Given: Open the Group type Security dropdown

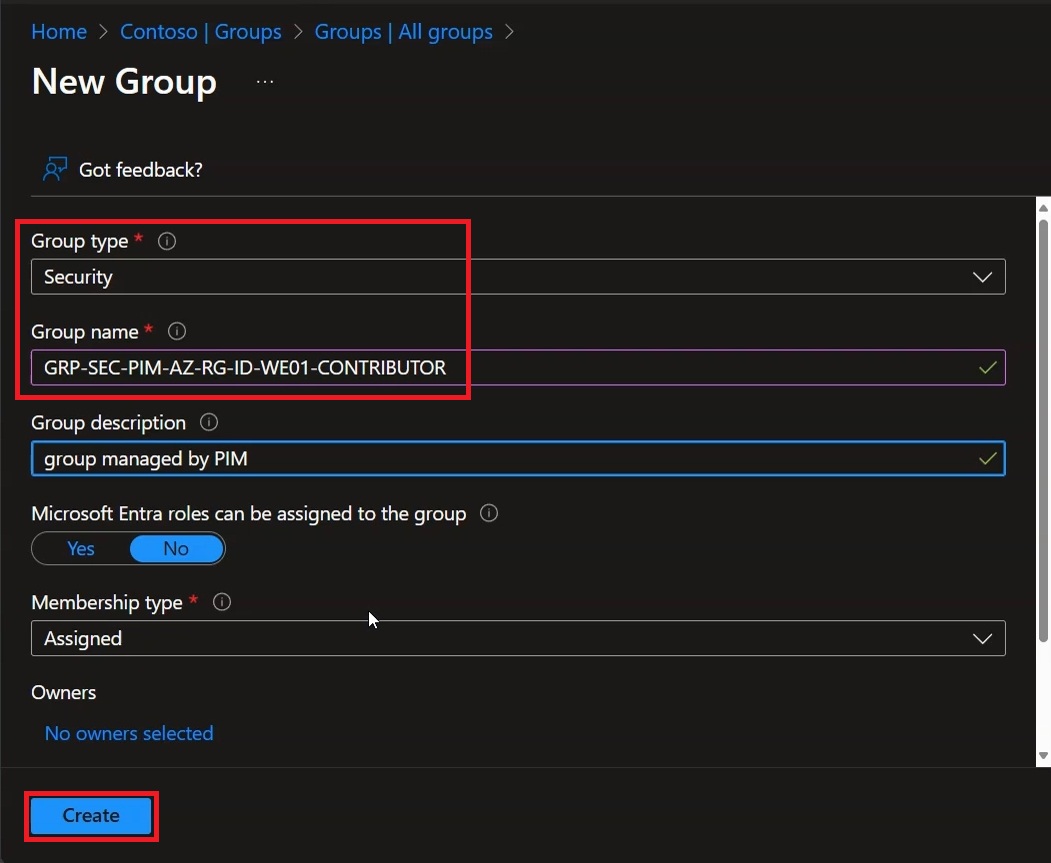Looking at the screenshot, I should pyautogui.click(x=518, y=277).
